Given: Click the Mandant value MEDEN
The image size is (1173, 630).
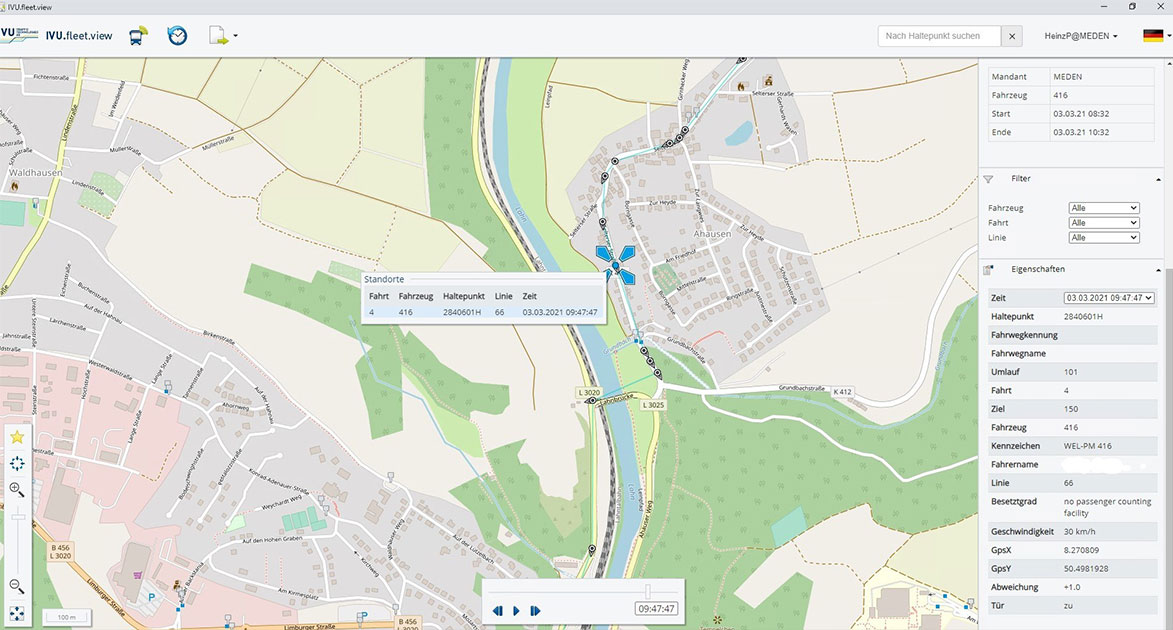Looking at the screenshot, I should point(1068,76).
